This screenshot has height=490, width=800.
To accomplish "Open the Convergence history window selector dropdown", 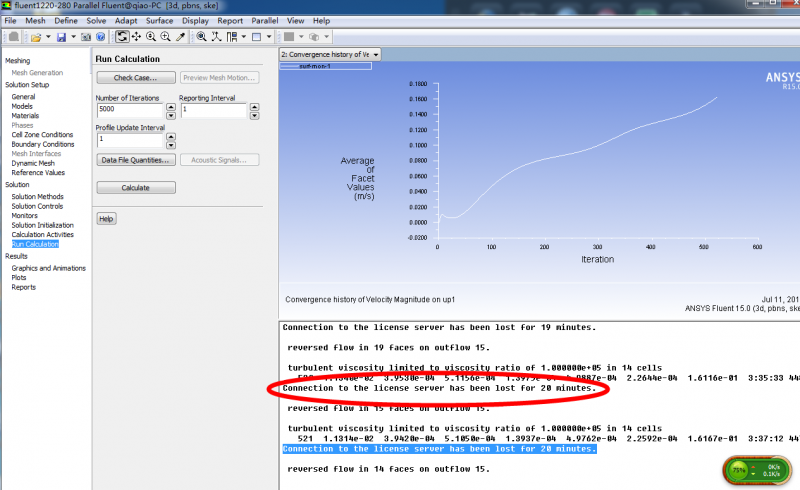I will point(376,55).
